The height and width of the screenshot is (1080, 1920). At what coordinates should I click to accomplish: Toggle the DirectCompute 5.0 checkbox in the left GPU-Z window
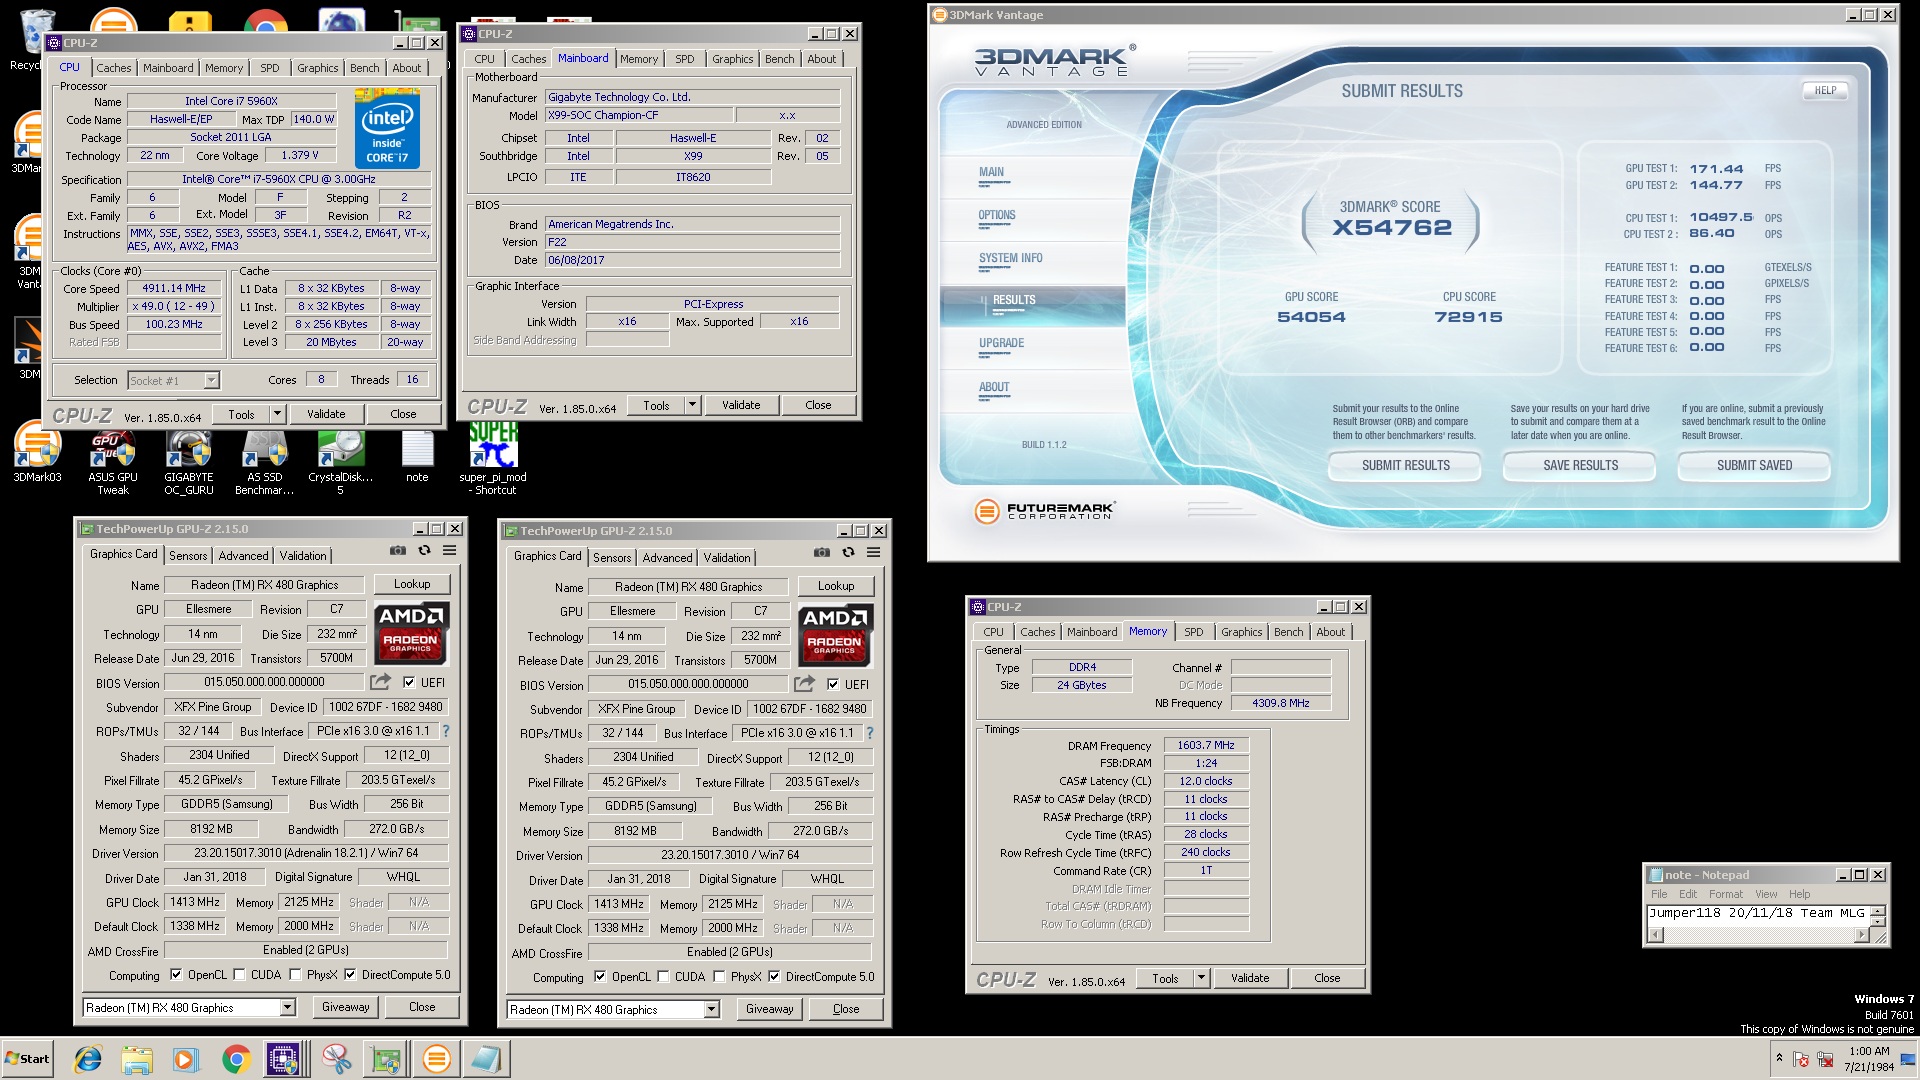350,975
